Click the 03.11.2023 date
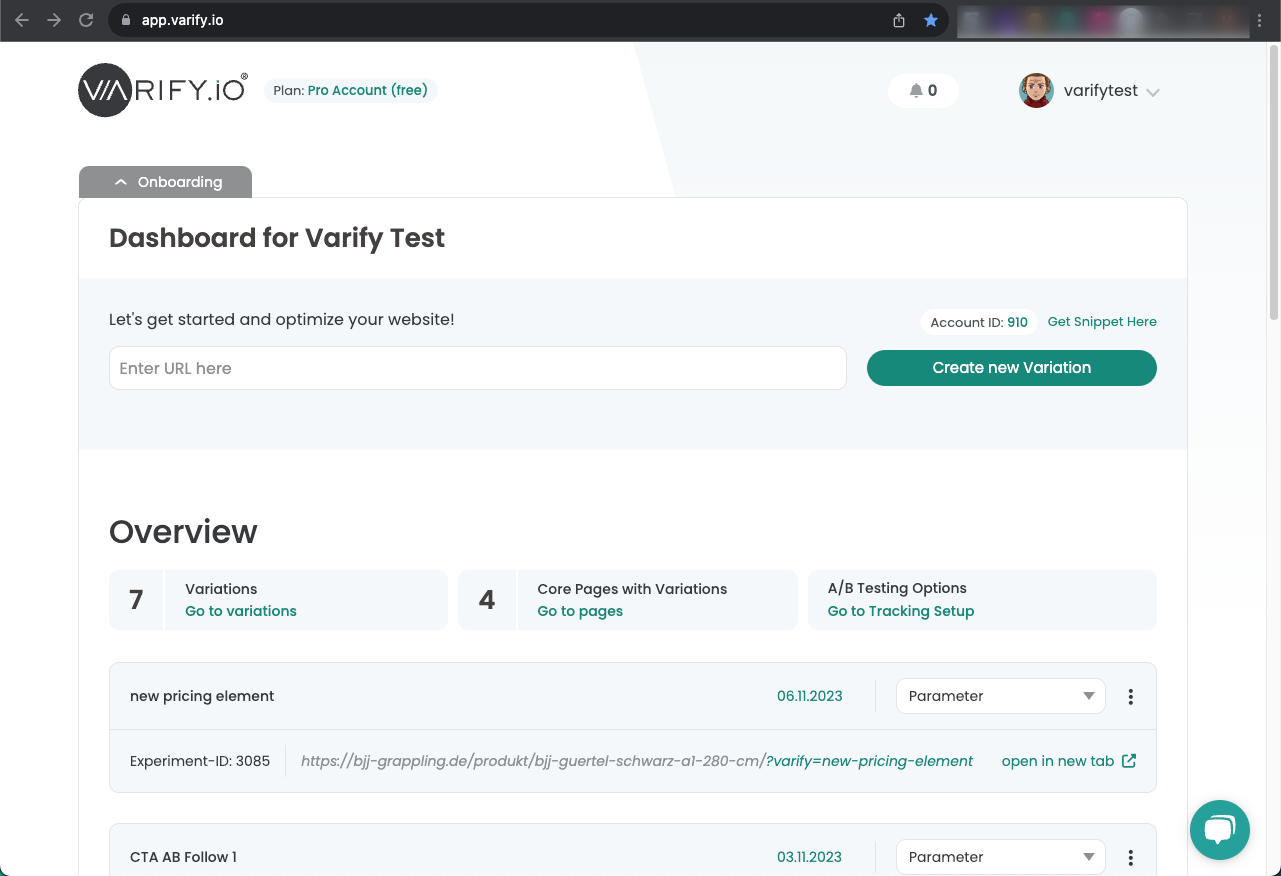This screenshot has width=1281, height=876. [810, 857]
